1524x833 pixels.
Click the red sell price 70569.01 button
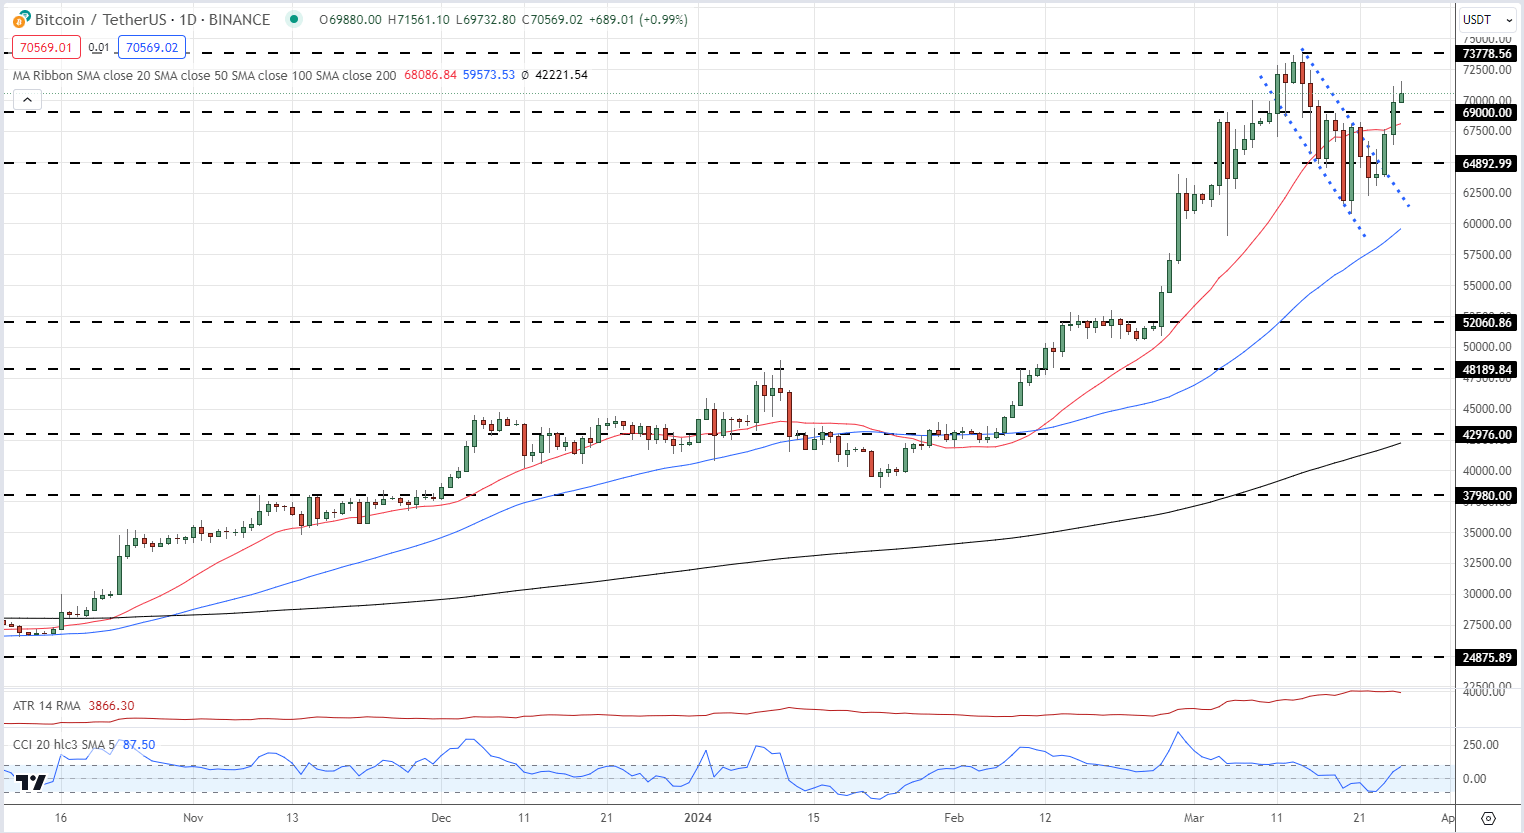tap(46, 47)
